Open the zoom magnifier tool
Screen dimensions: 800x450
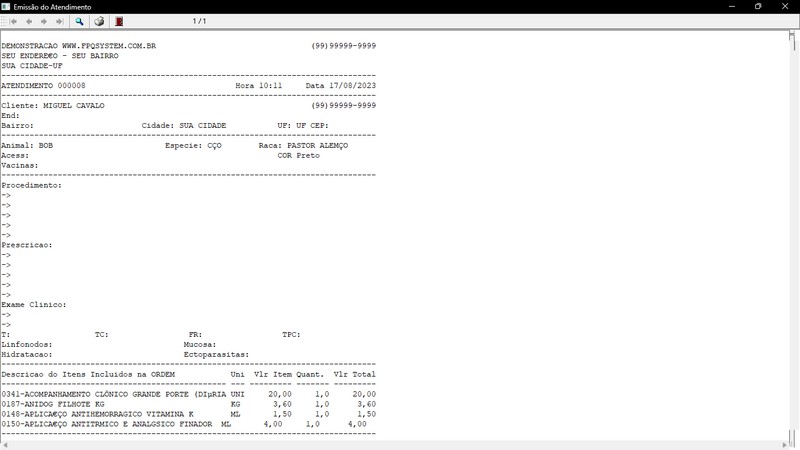pos(79,21)
